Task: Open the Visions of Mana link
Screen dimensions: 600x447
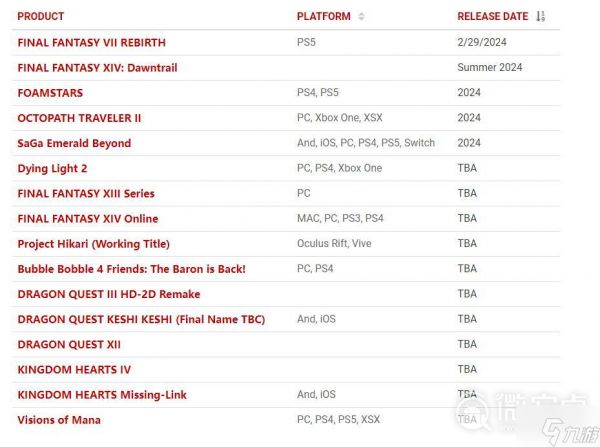Action: [x=59, y=420]
